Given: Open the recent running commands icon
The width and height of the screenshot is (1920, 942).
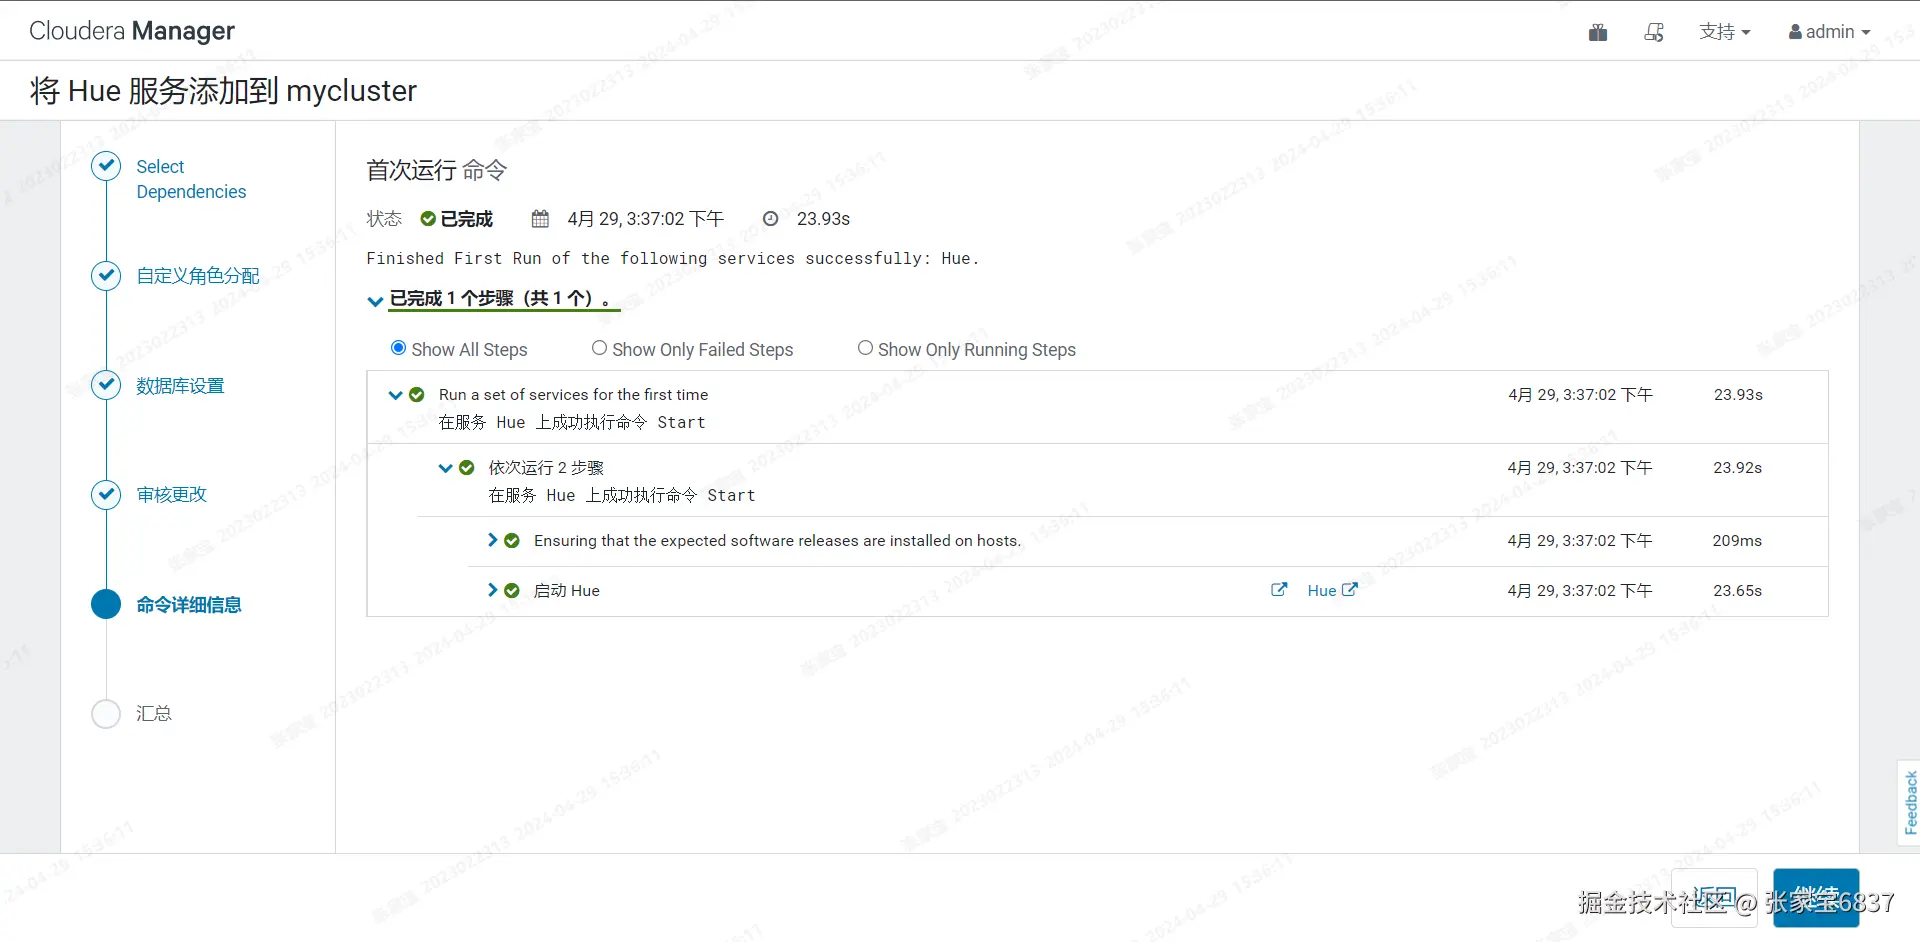Looking at the screenshot, I should click(1654, 32).
